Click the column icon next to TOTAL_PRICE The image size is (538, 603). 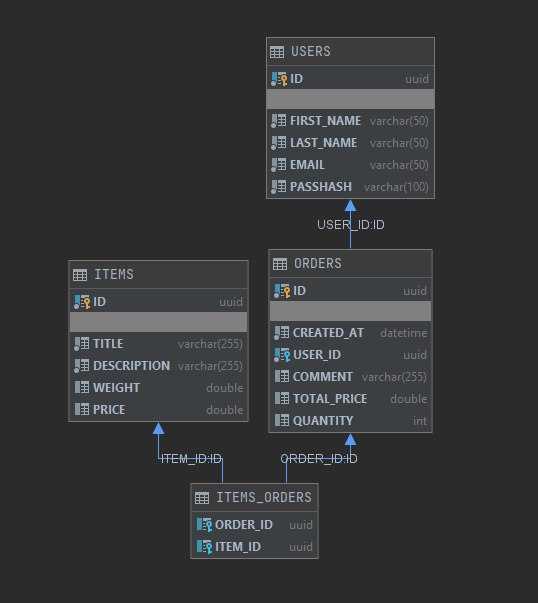282,398
